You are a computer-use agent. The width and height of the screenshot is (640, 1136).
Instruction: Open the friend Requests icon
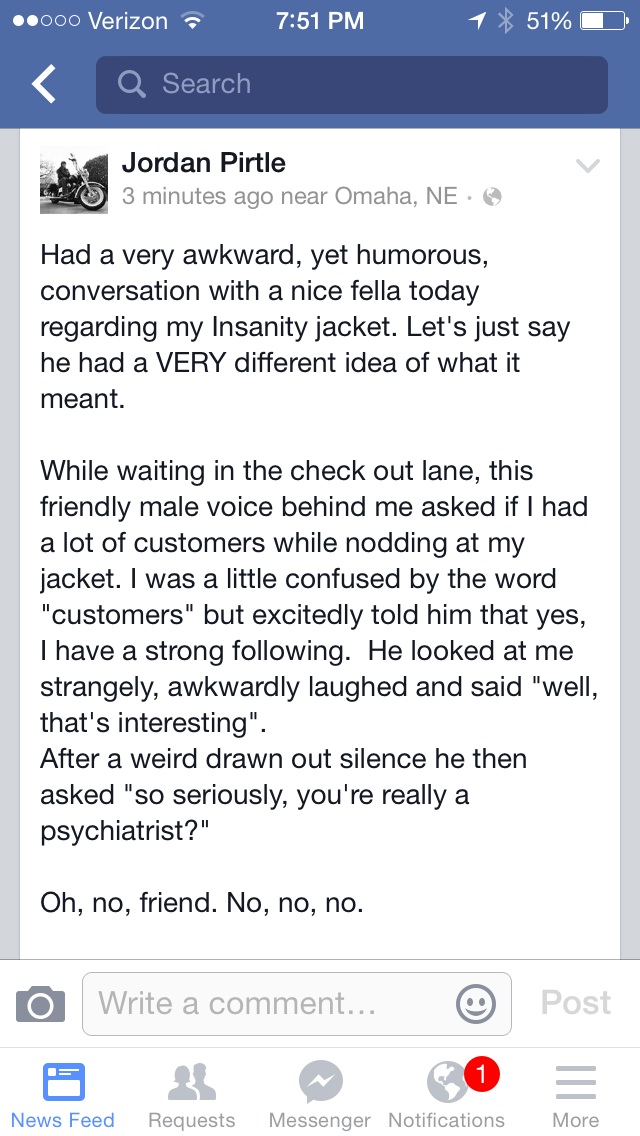coord(191,1082)
